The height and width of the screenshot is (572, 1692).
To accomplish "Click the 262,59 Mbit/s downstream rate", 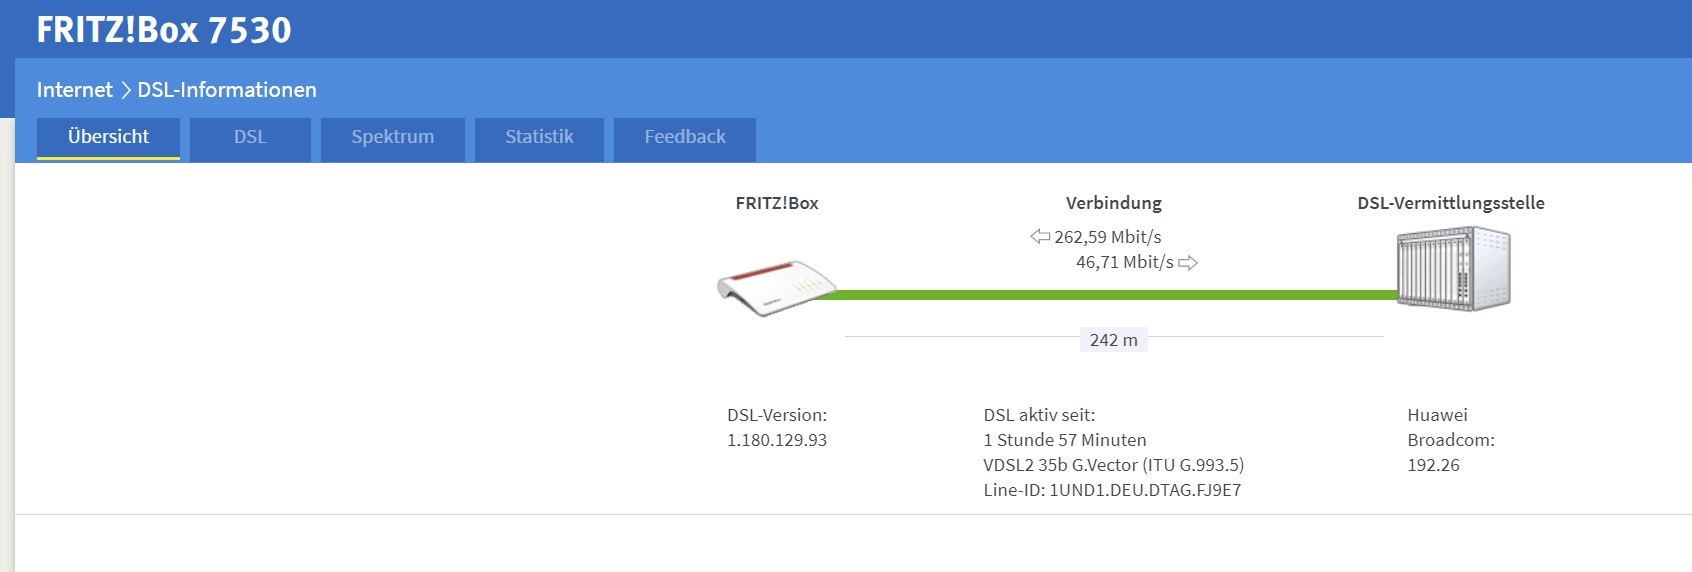I will click(1108, 237).
